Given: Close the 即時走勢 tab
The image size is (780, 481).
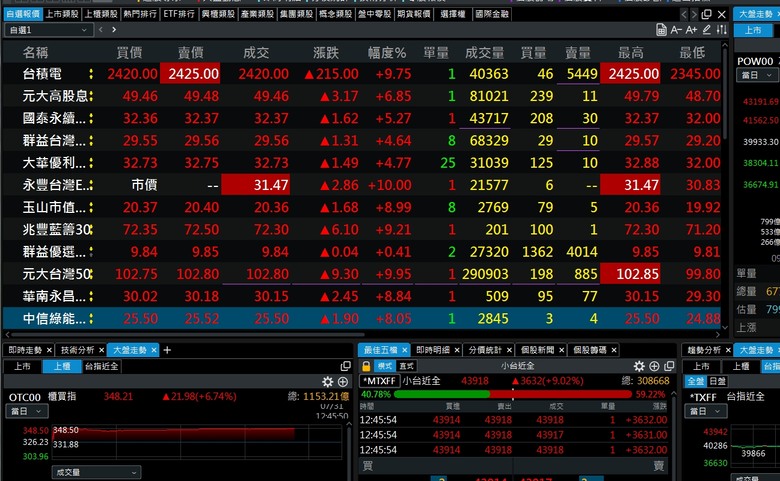Looking at the screenshot, I should pyautogui.click(x=49, y=350).
